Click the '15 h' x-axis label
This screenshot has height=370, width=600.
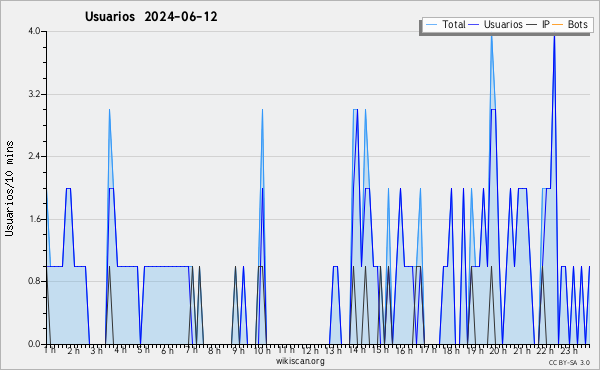(x=380, y=350)
